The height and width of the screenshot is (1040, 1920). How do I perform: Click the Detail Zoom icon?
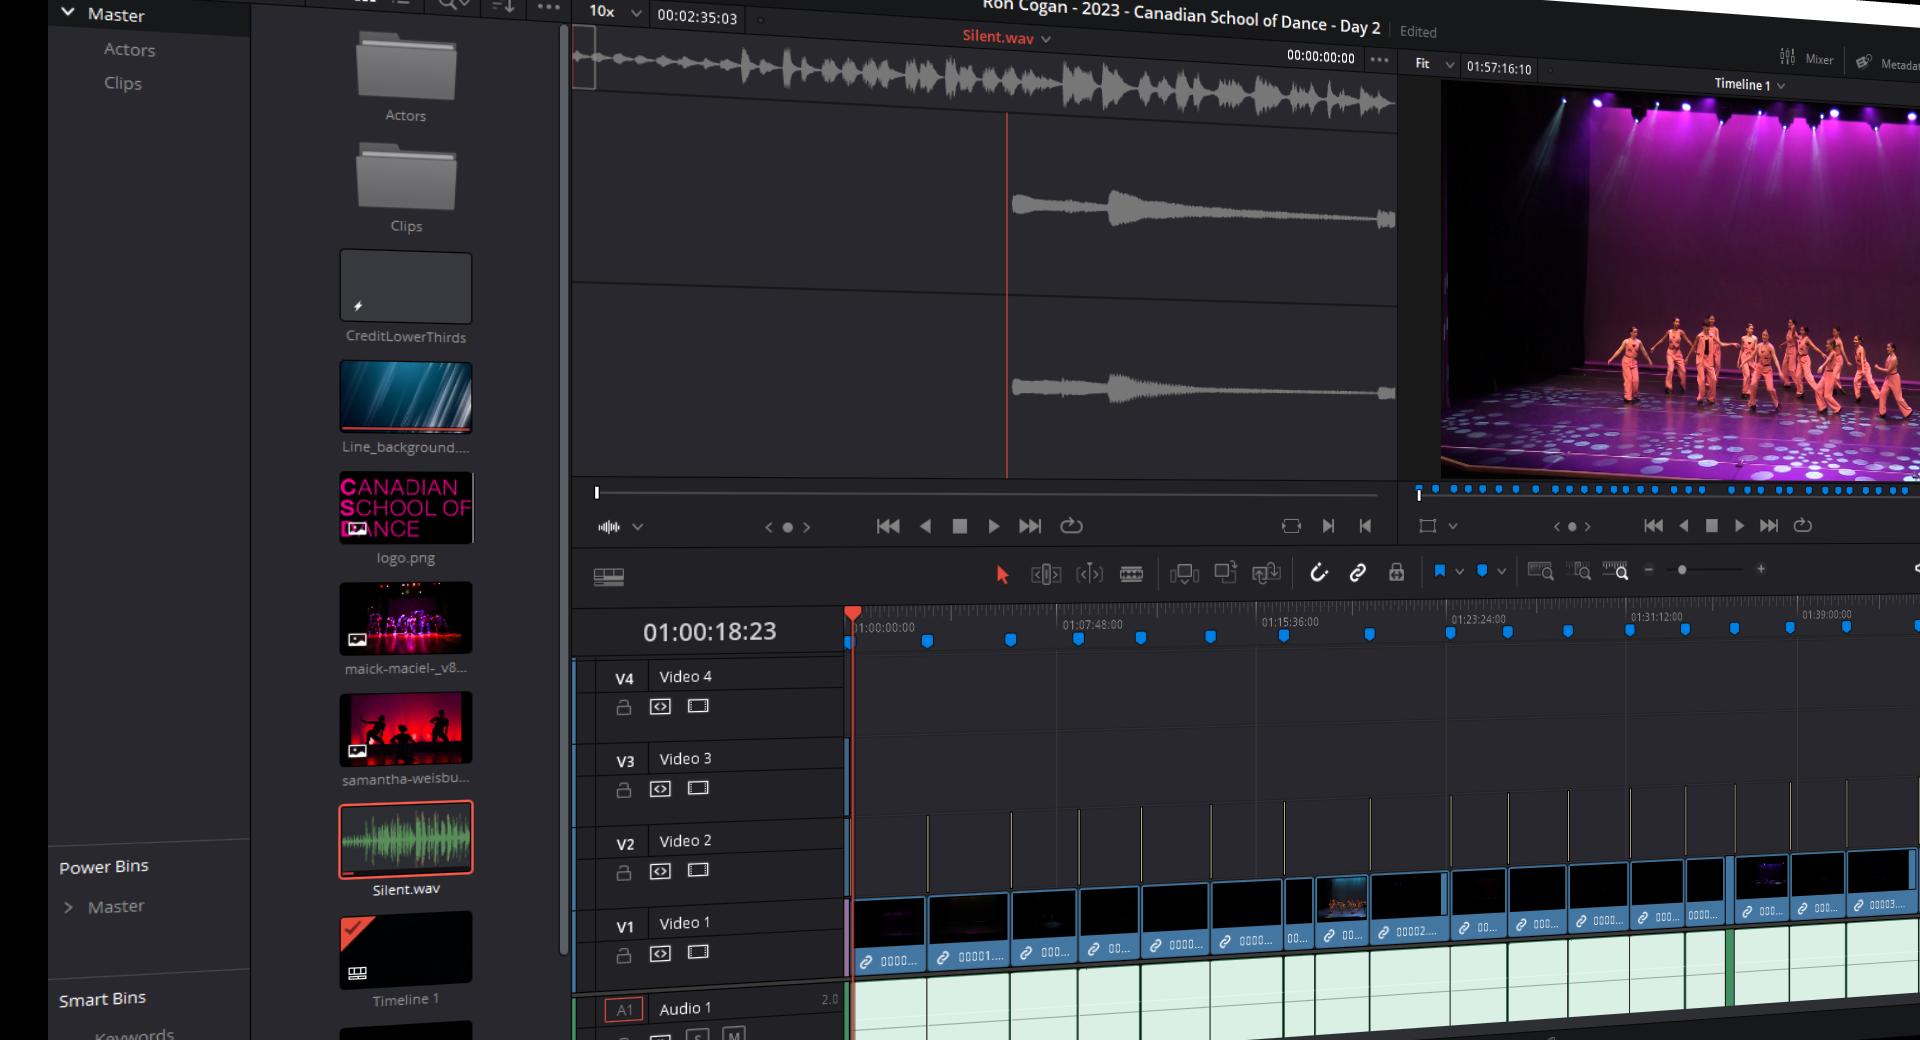point(1578,571)
